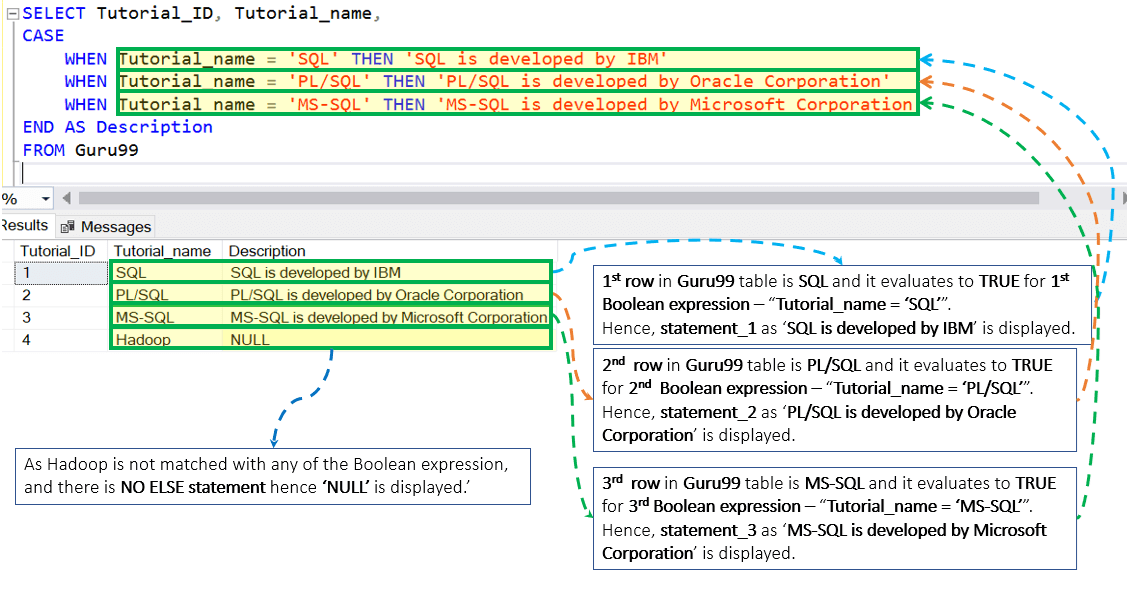This screenshot has width=1127, height=590.
Task: Switch to the Results tab
Action: pos(25,226)
